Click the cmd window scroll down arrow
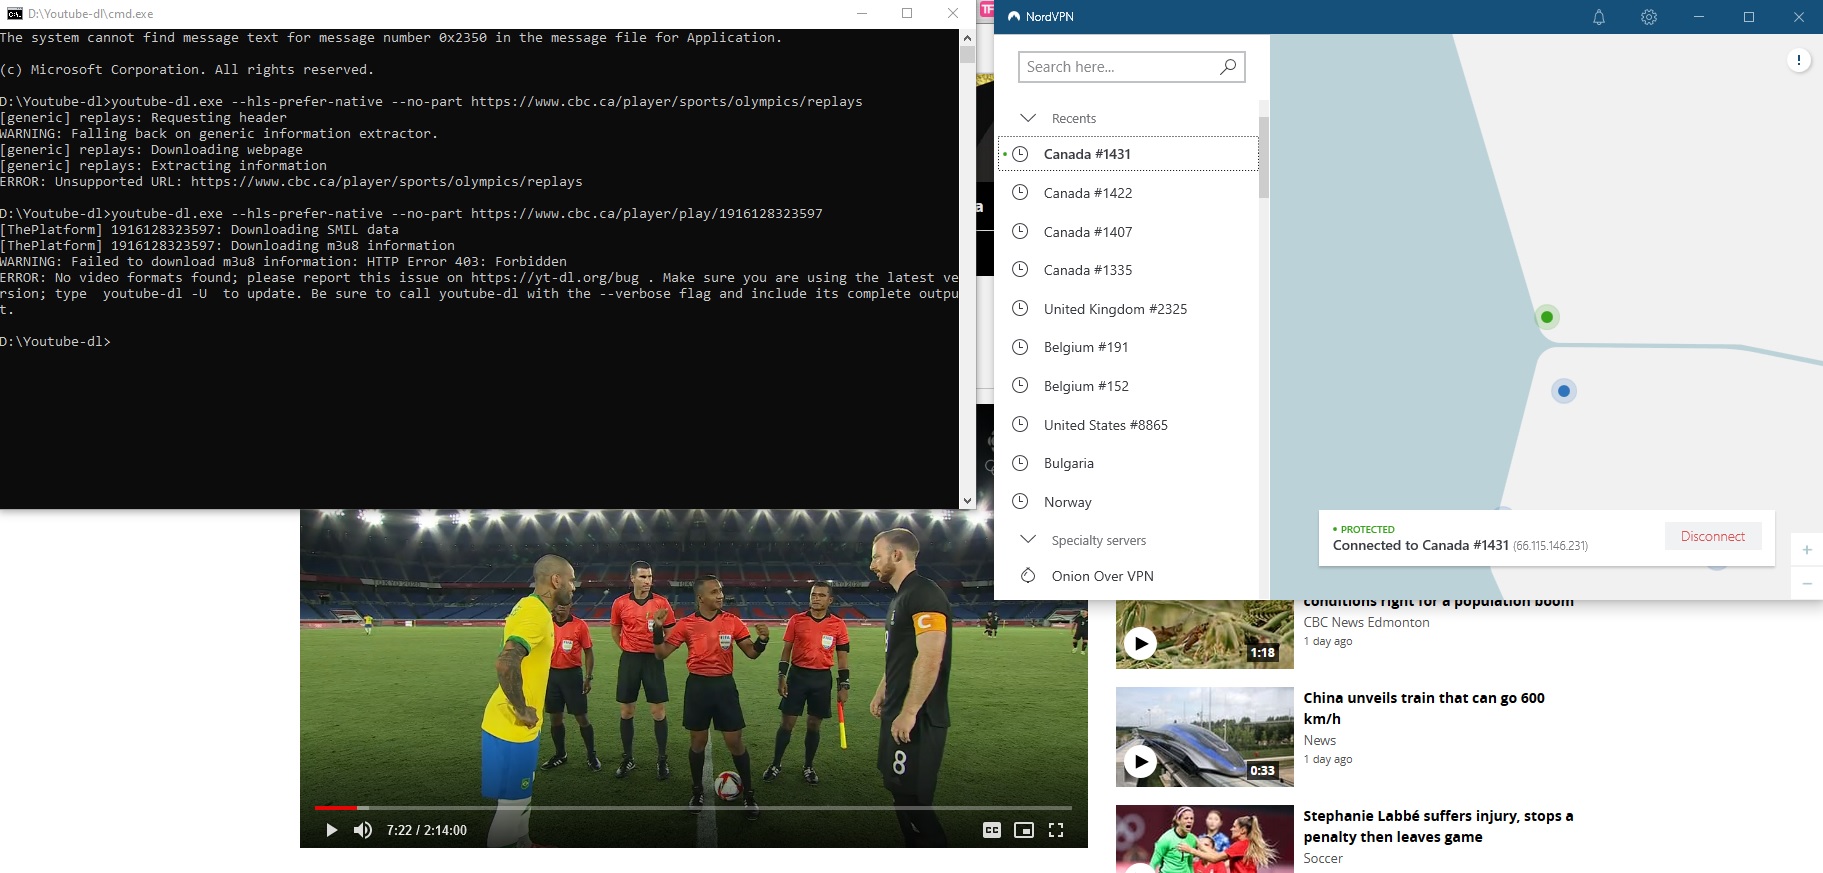This screenshot has width=1823, height=873. pyautogui.click(x=967, y=500)
